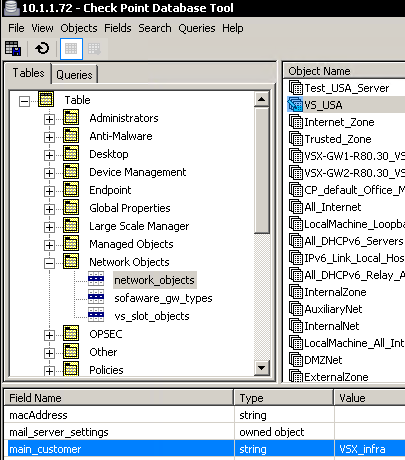Click the refresh arrow toolbar icon

(42, 49)
